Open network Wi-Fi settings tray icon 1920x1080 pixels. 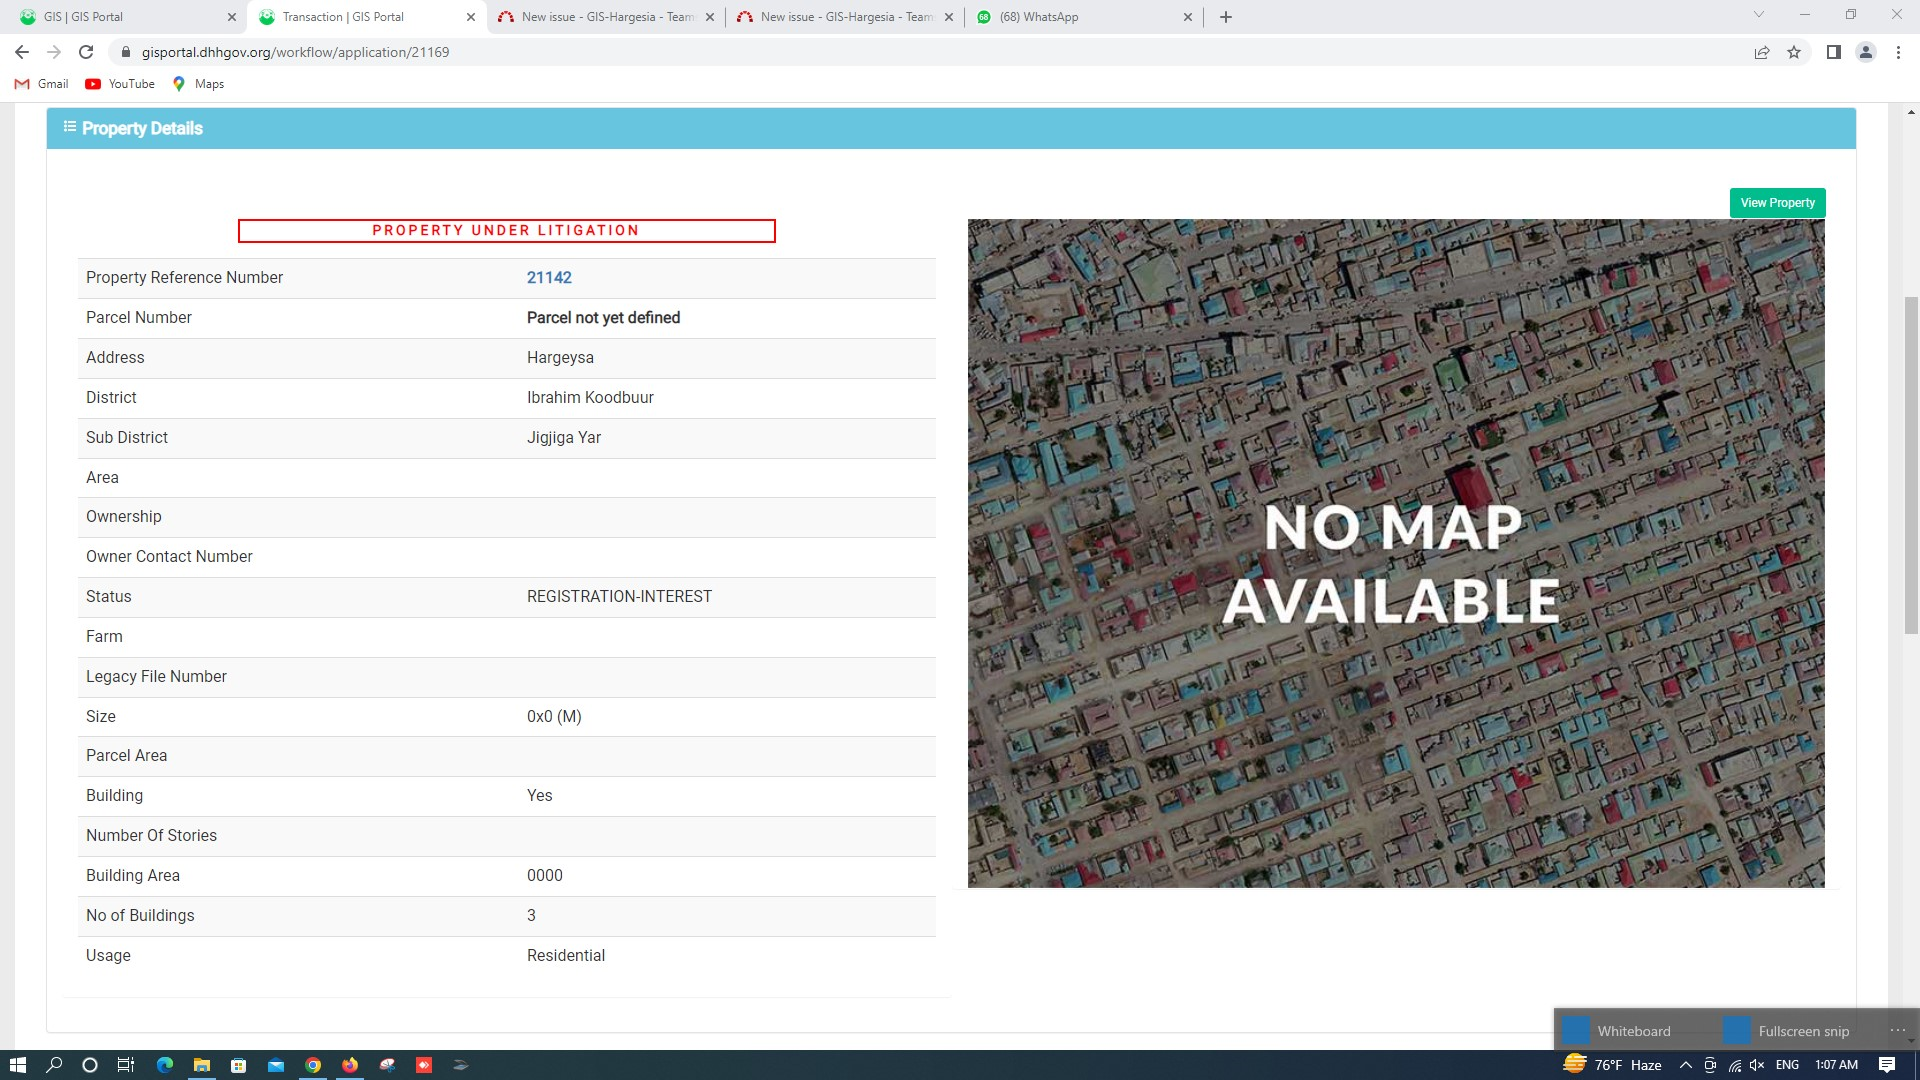point(1735,1065)
